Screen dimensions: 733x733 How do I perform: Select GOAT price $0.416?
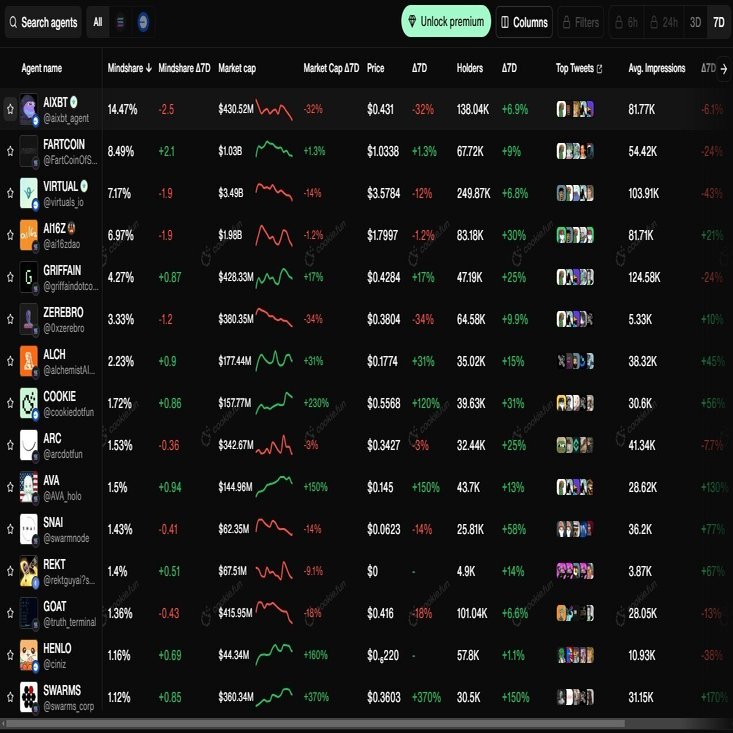click(x=380, y=613)
